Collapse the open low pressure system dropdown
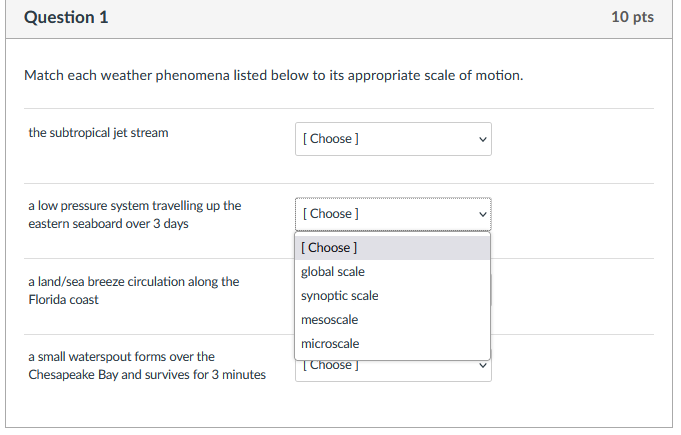Screen dimensions: 681x435 coord(392,214)
